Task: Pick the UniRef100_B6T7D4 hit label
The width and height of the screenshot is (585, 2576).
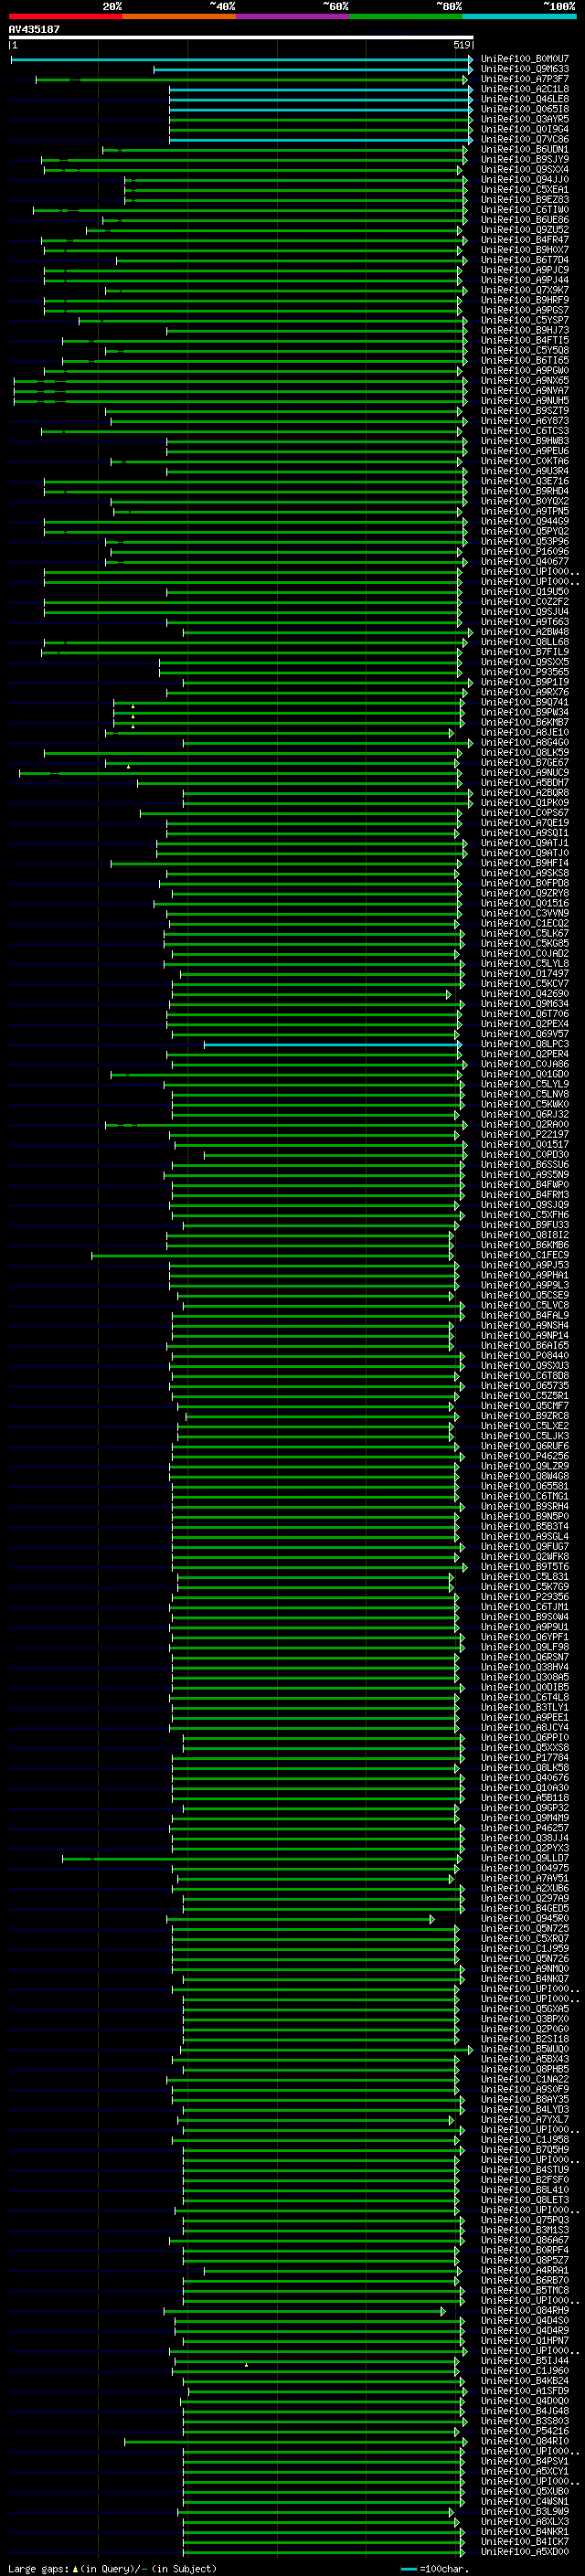Action: coord(524,260)
